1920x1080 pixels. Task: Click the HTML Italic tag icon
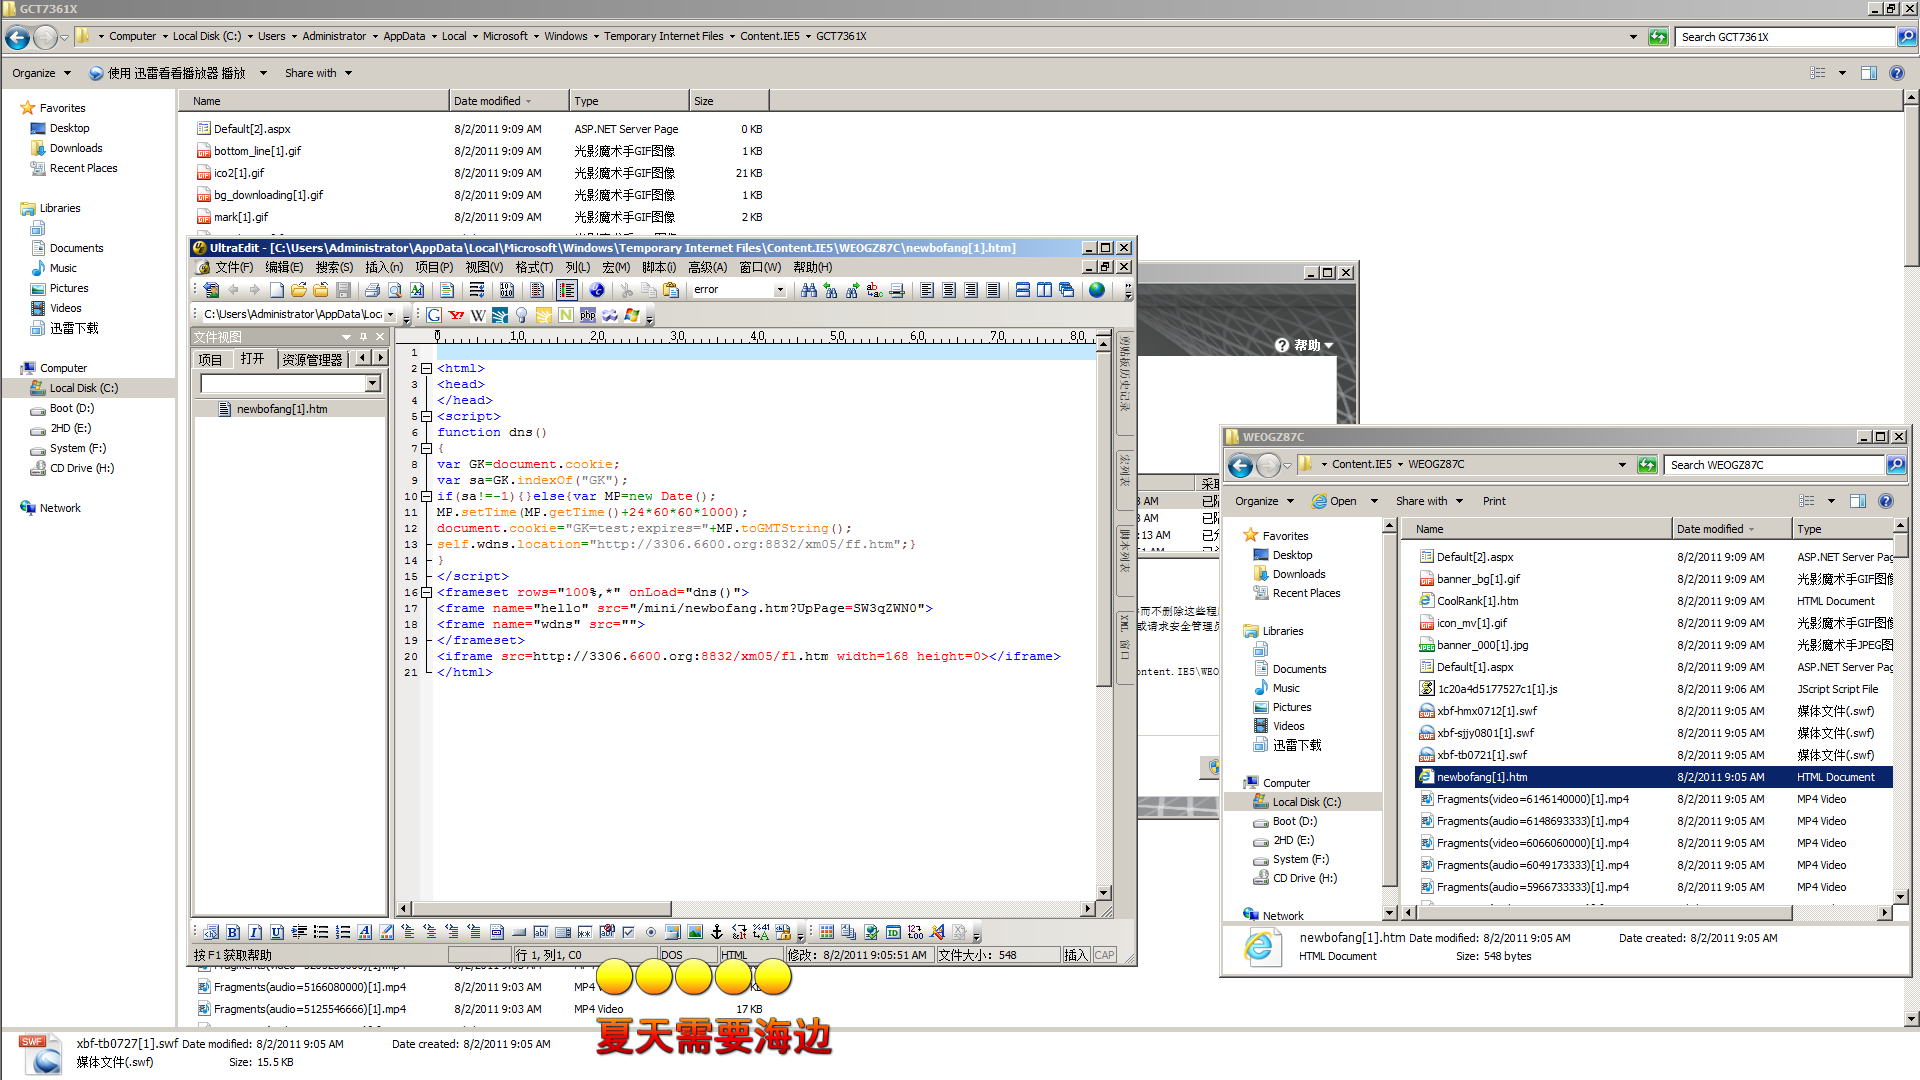click(x=255, y=932)
